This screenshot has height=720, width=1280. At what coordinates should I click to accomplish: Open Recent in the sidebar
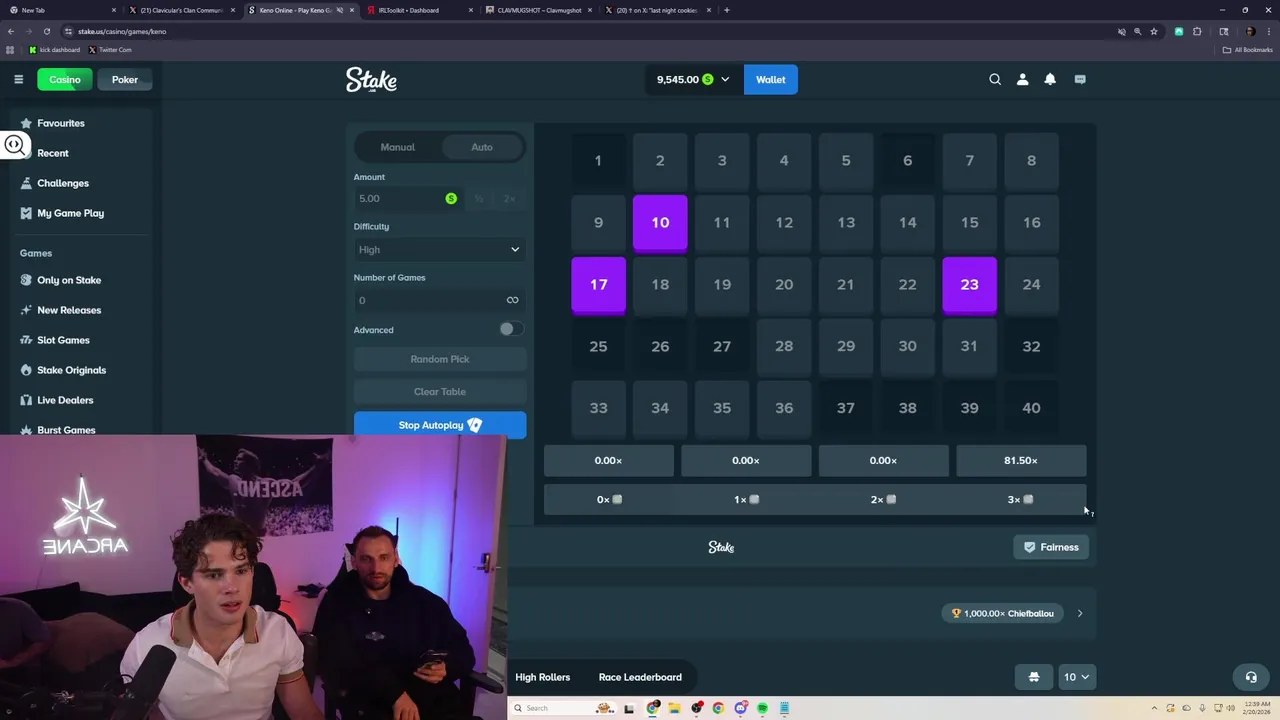coord(52,153)
